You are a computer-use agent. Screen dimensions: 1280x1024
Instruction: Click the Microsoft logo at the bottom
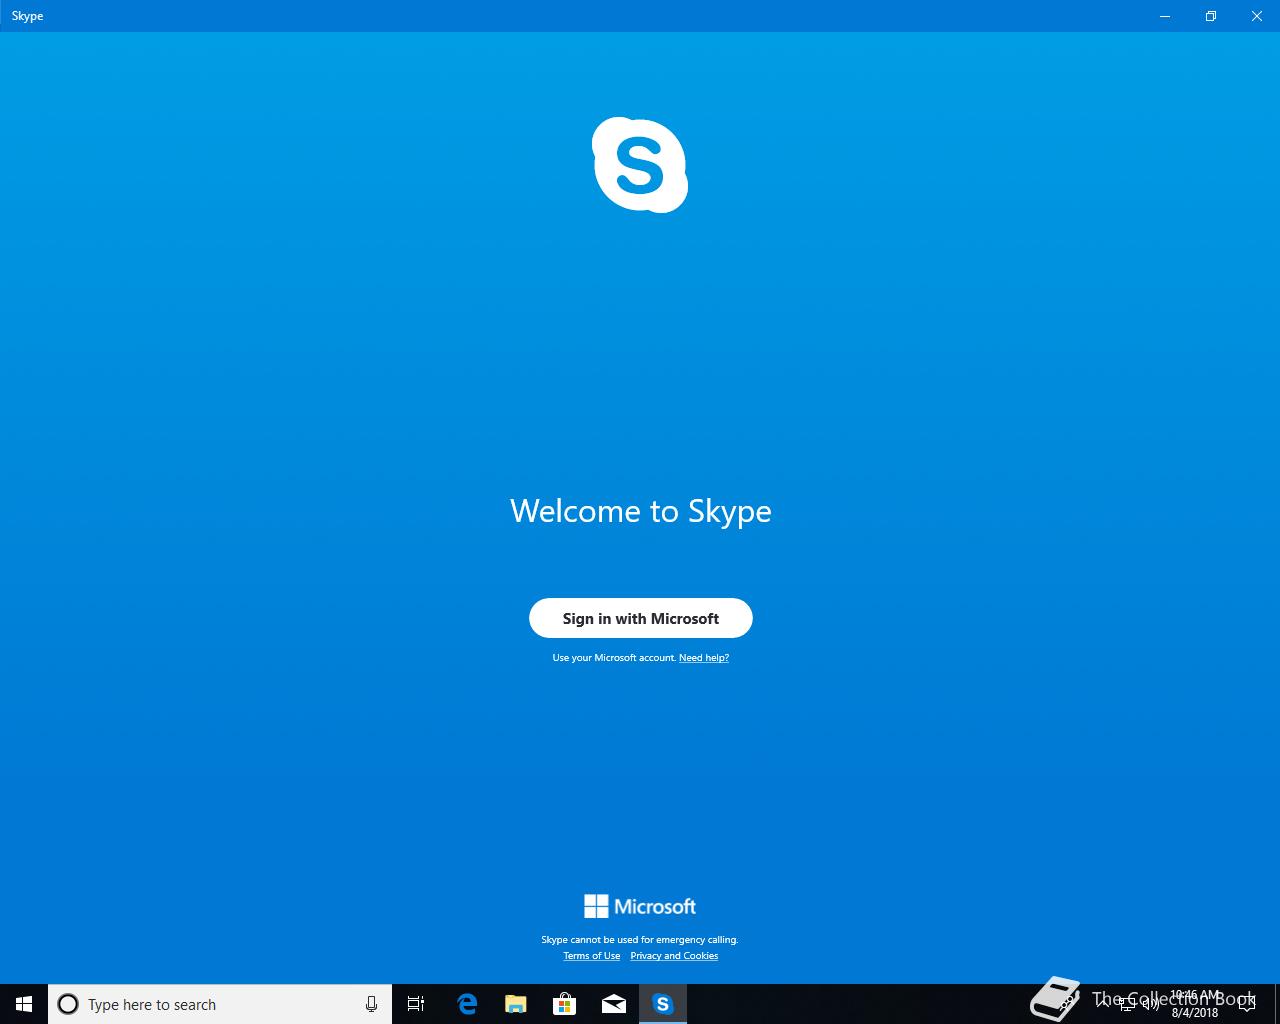[640, 906]
